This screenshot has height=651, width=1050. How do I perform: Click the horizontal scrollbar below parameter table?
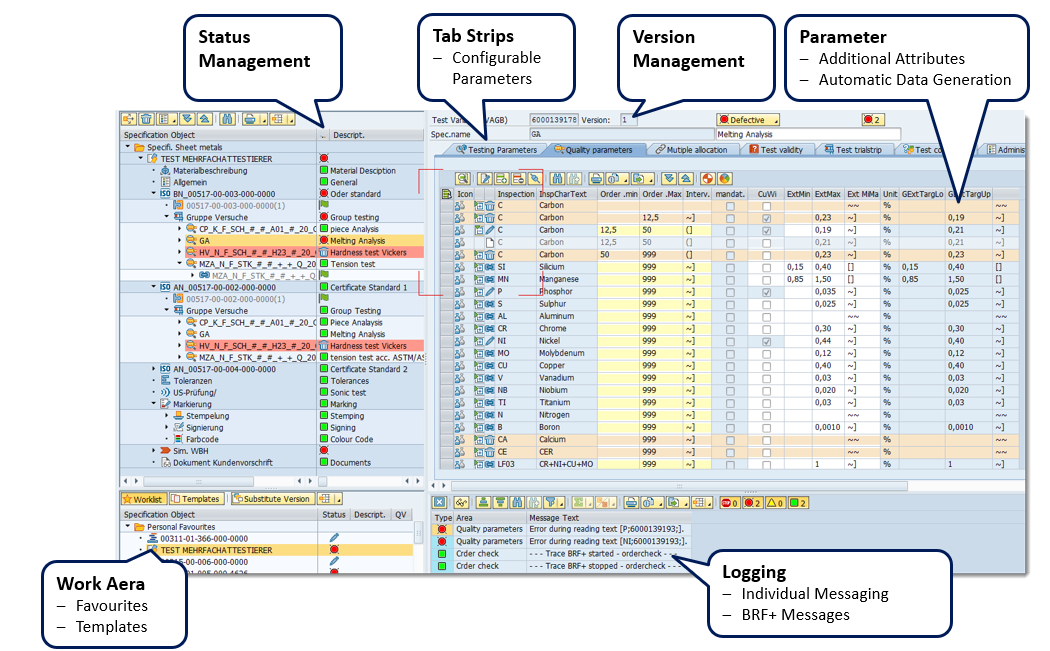(700, 484)
